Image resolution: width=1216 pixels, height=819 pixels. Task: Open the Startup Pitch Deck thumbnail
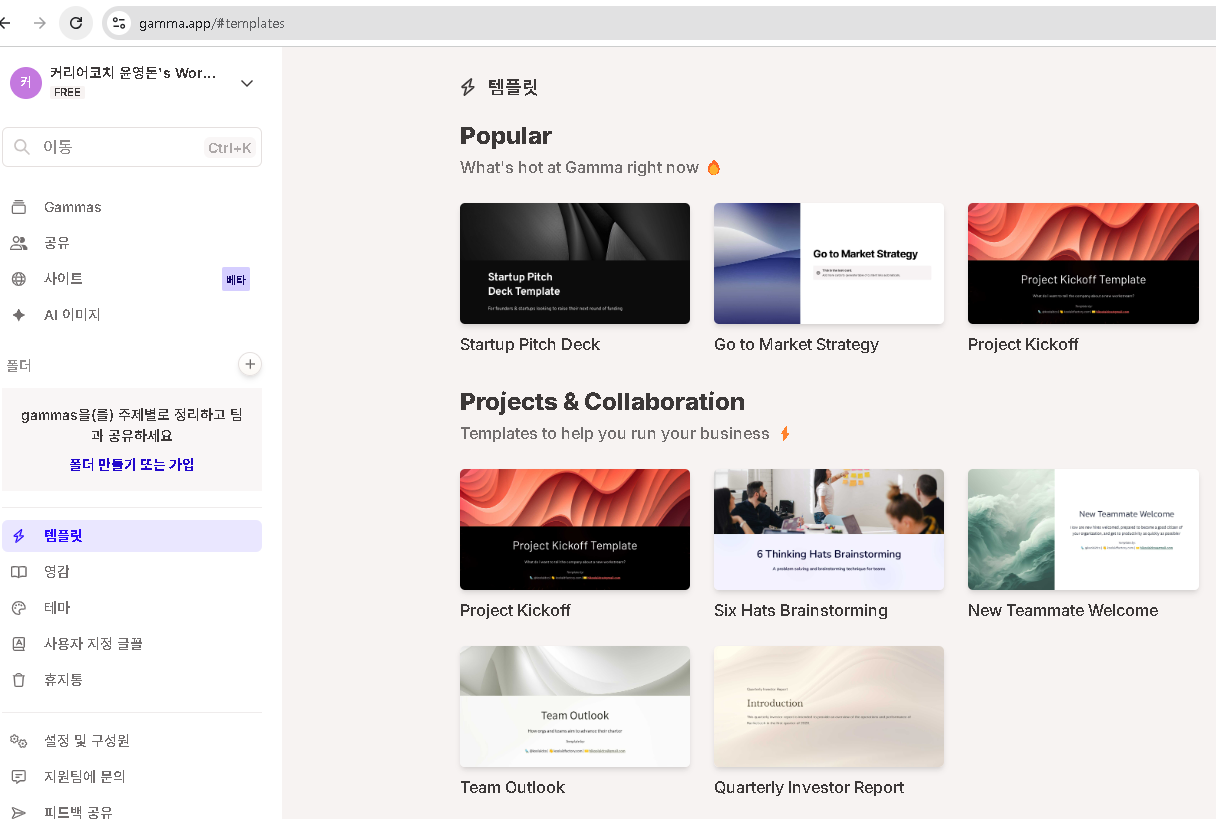click(575, 264)
